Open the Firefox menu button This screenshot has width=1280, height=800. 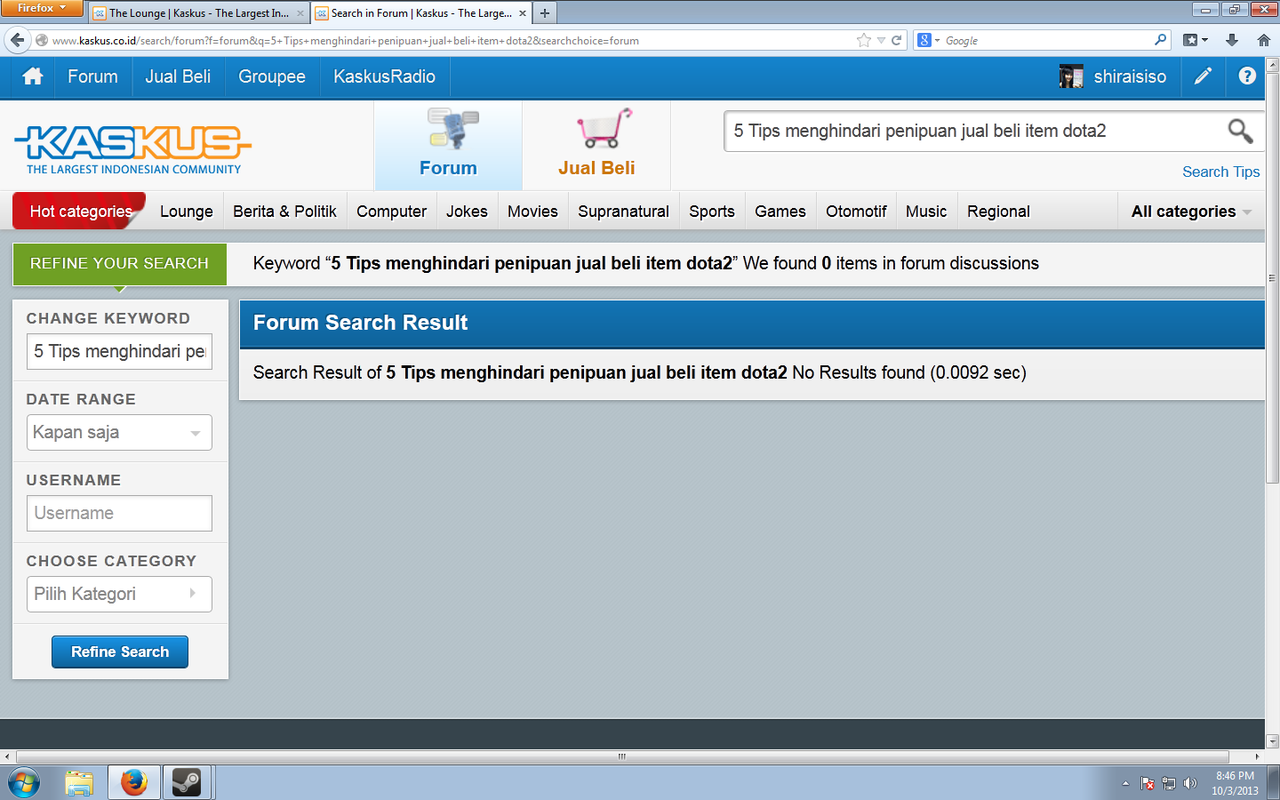click(x=42, y=8)
